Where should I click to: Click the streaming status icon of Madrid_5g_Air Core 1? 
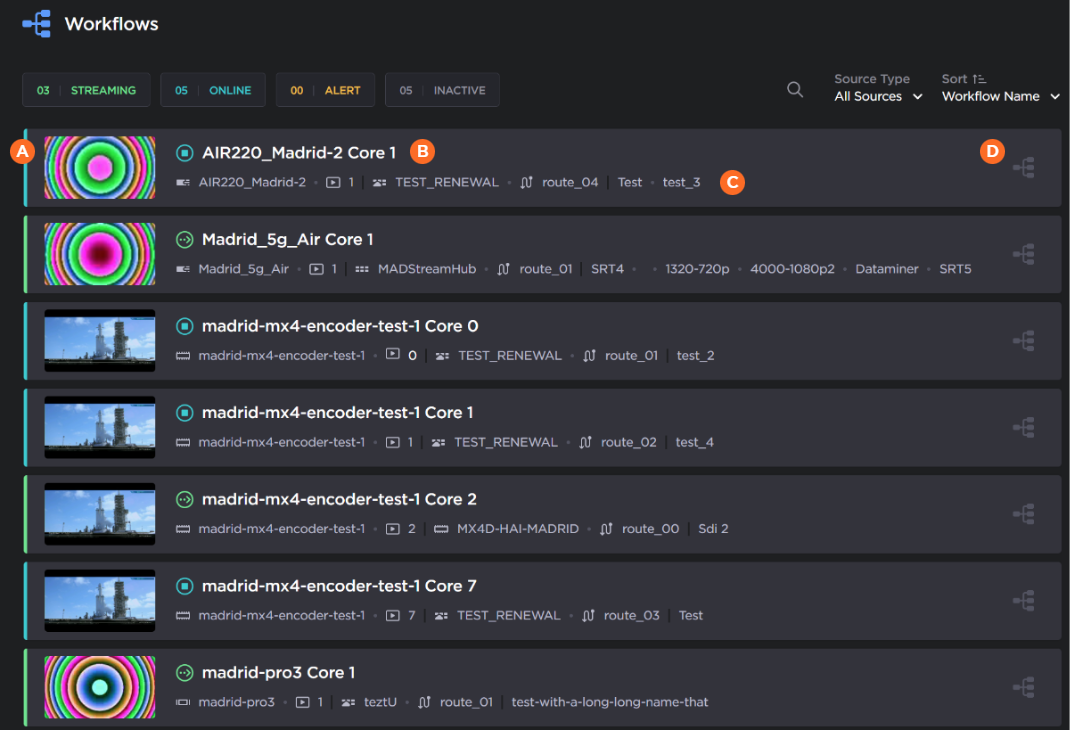point(185,240)
